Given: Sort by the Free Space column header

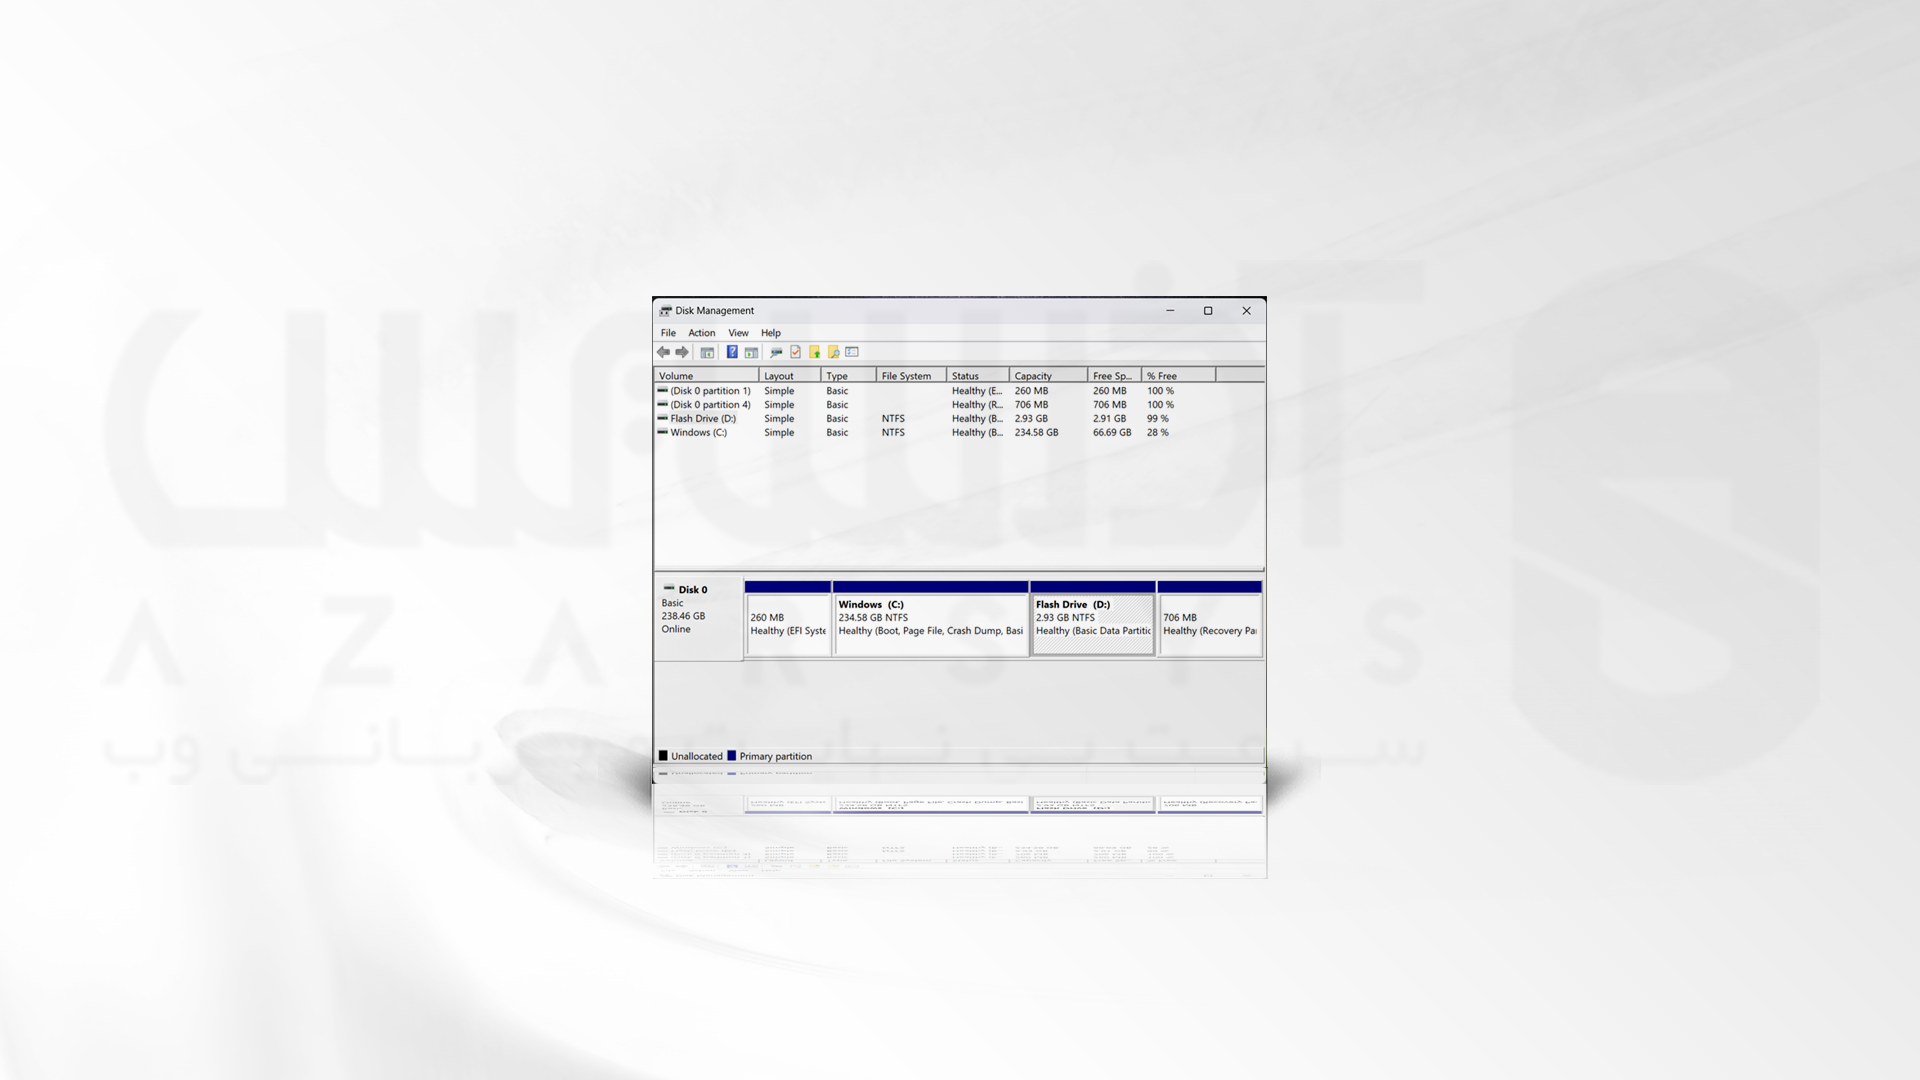Looking at the screenshot, I should (1115, 376).
